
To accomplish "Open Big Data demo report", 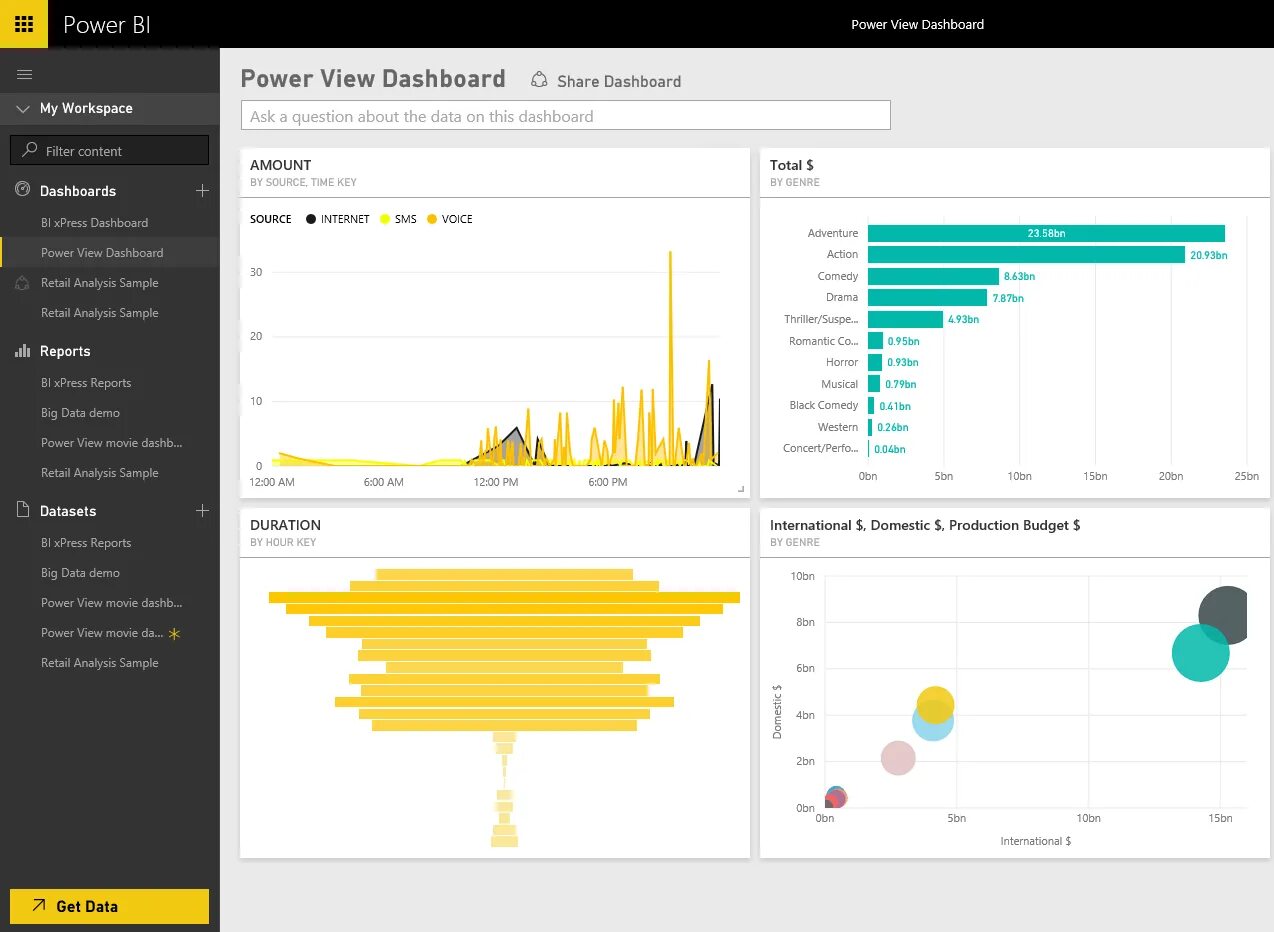I will click(80, 413).
